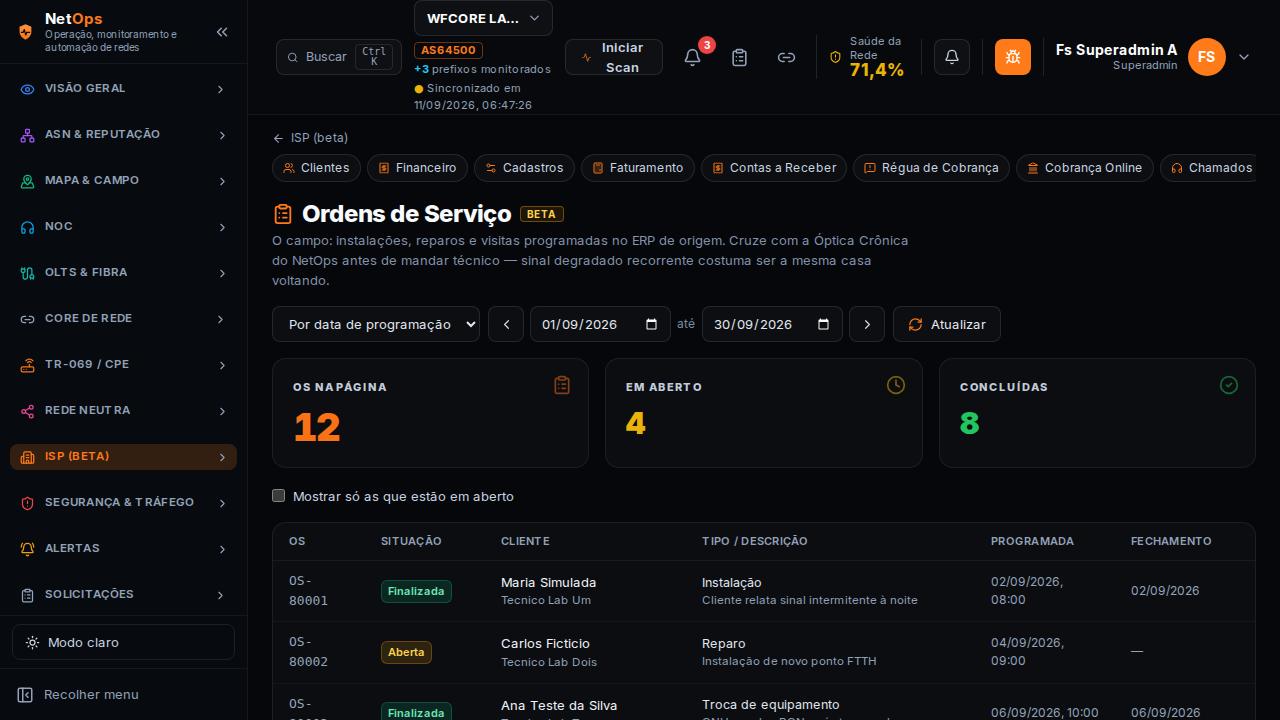Open the clipboard icon in top bar

pos(739,57)
